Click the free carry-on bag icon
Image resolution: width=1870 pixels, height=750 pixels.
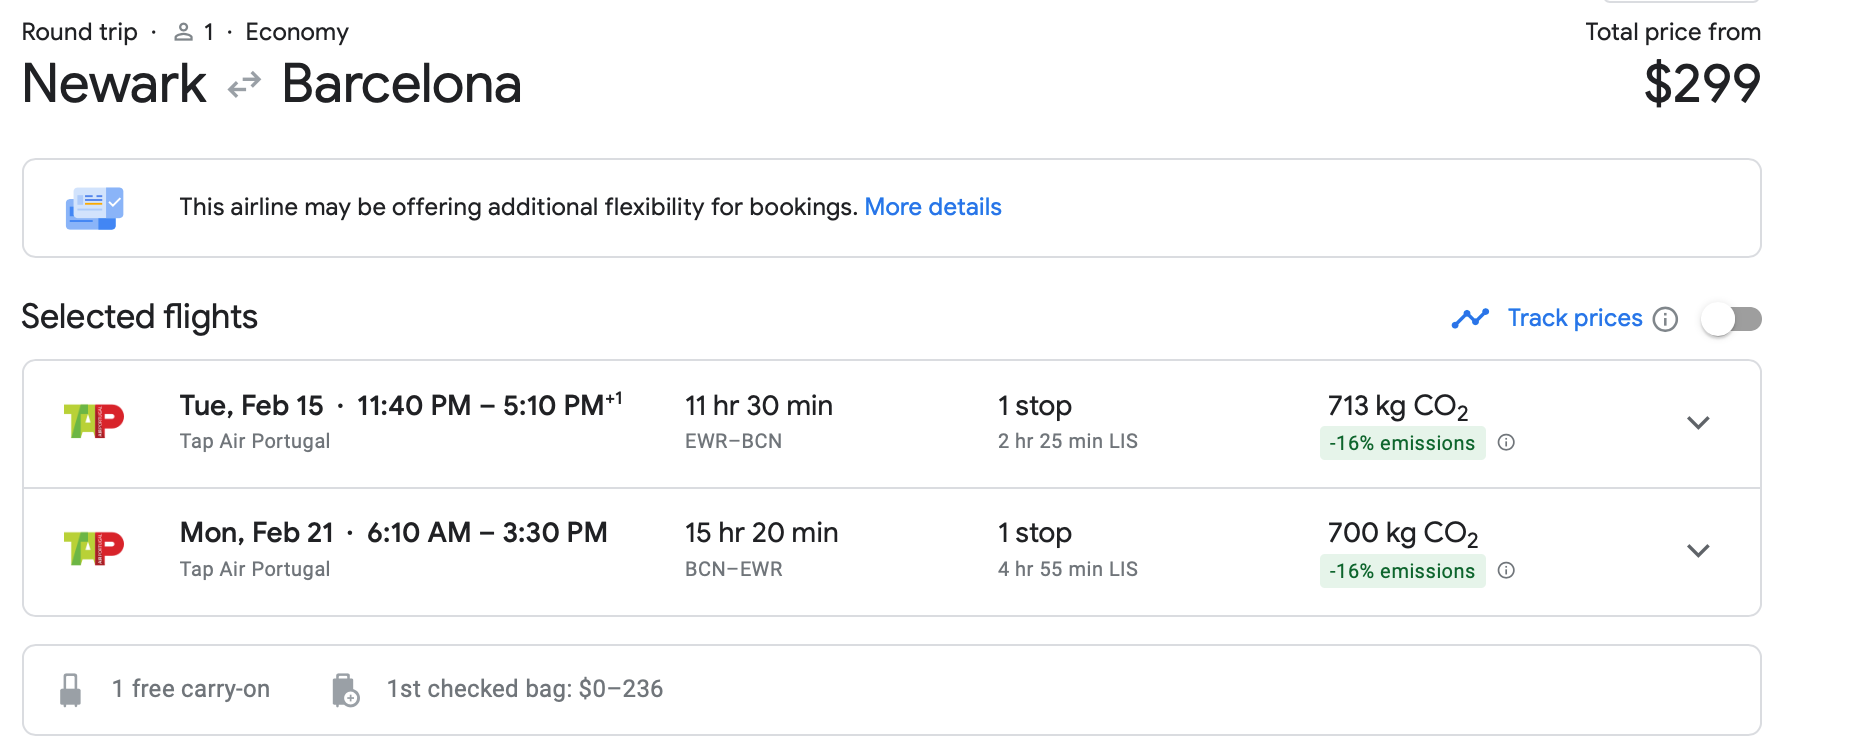tap(70, 690)
